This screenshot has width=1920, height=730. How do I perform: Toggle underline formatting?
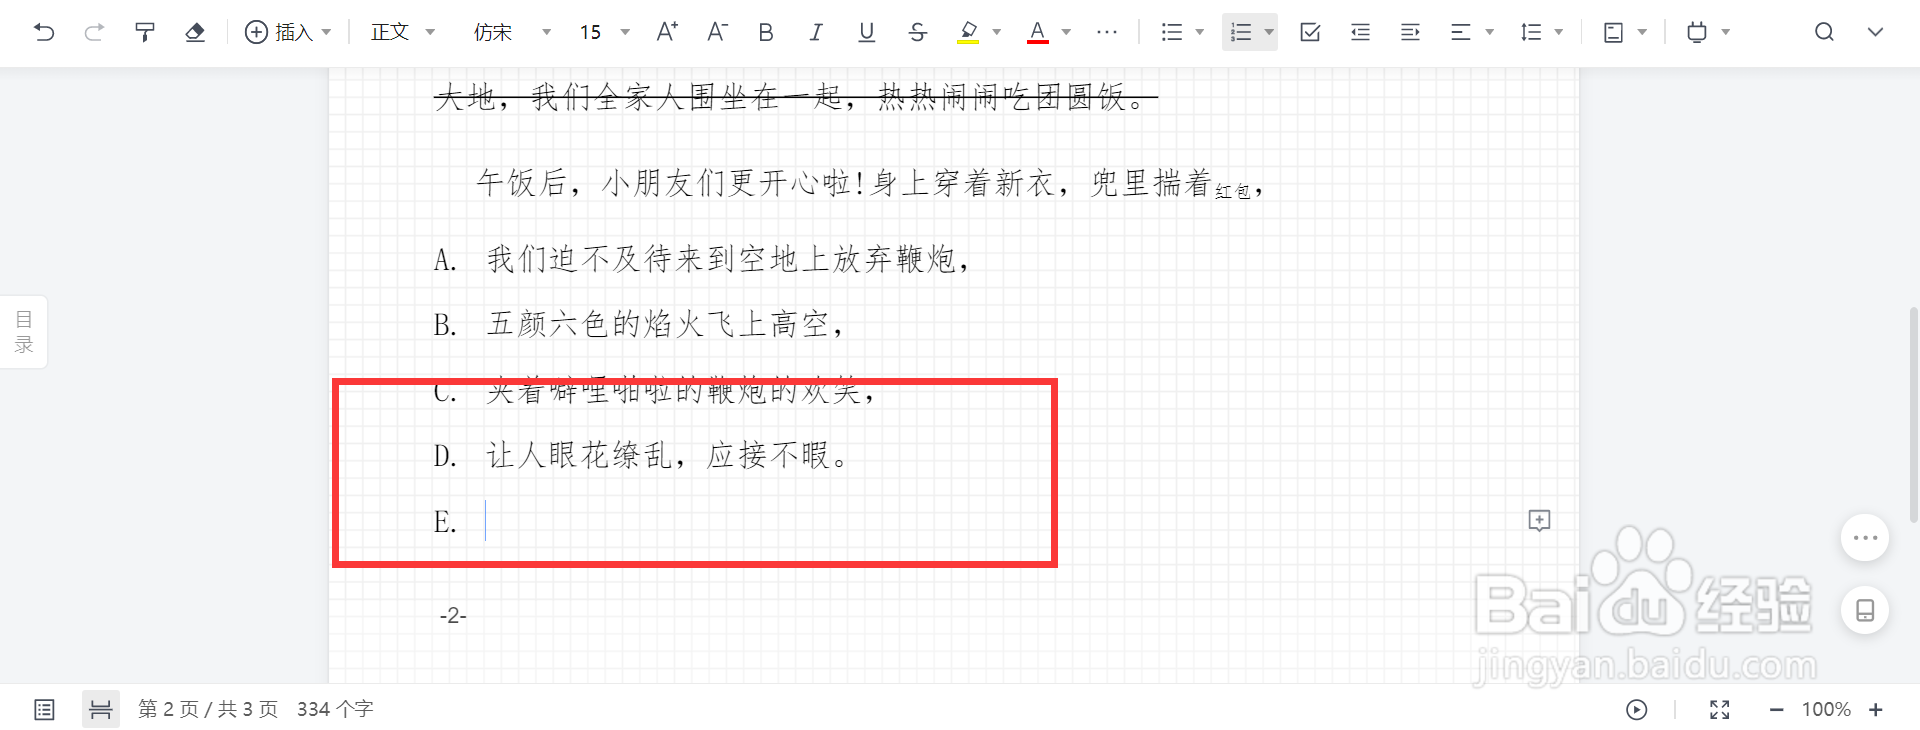click(867, 32)
